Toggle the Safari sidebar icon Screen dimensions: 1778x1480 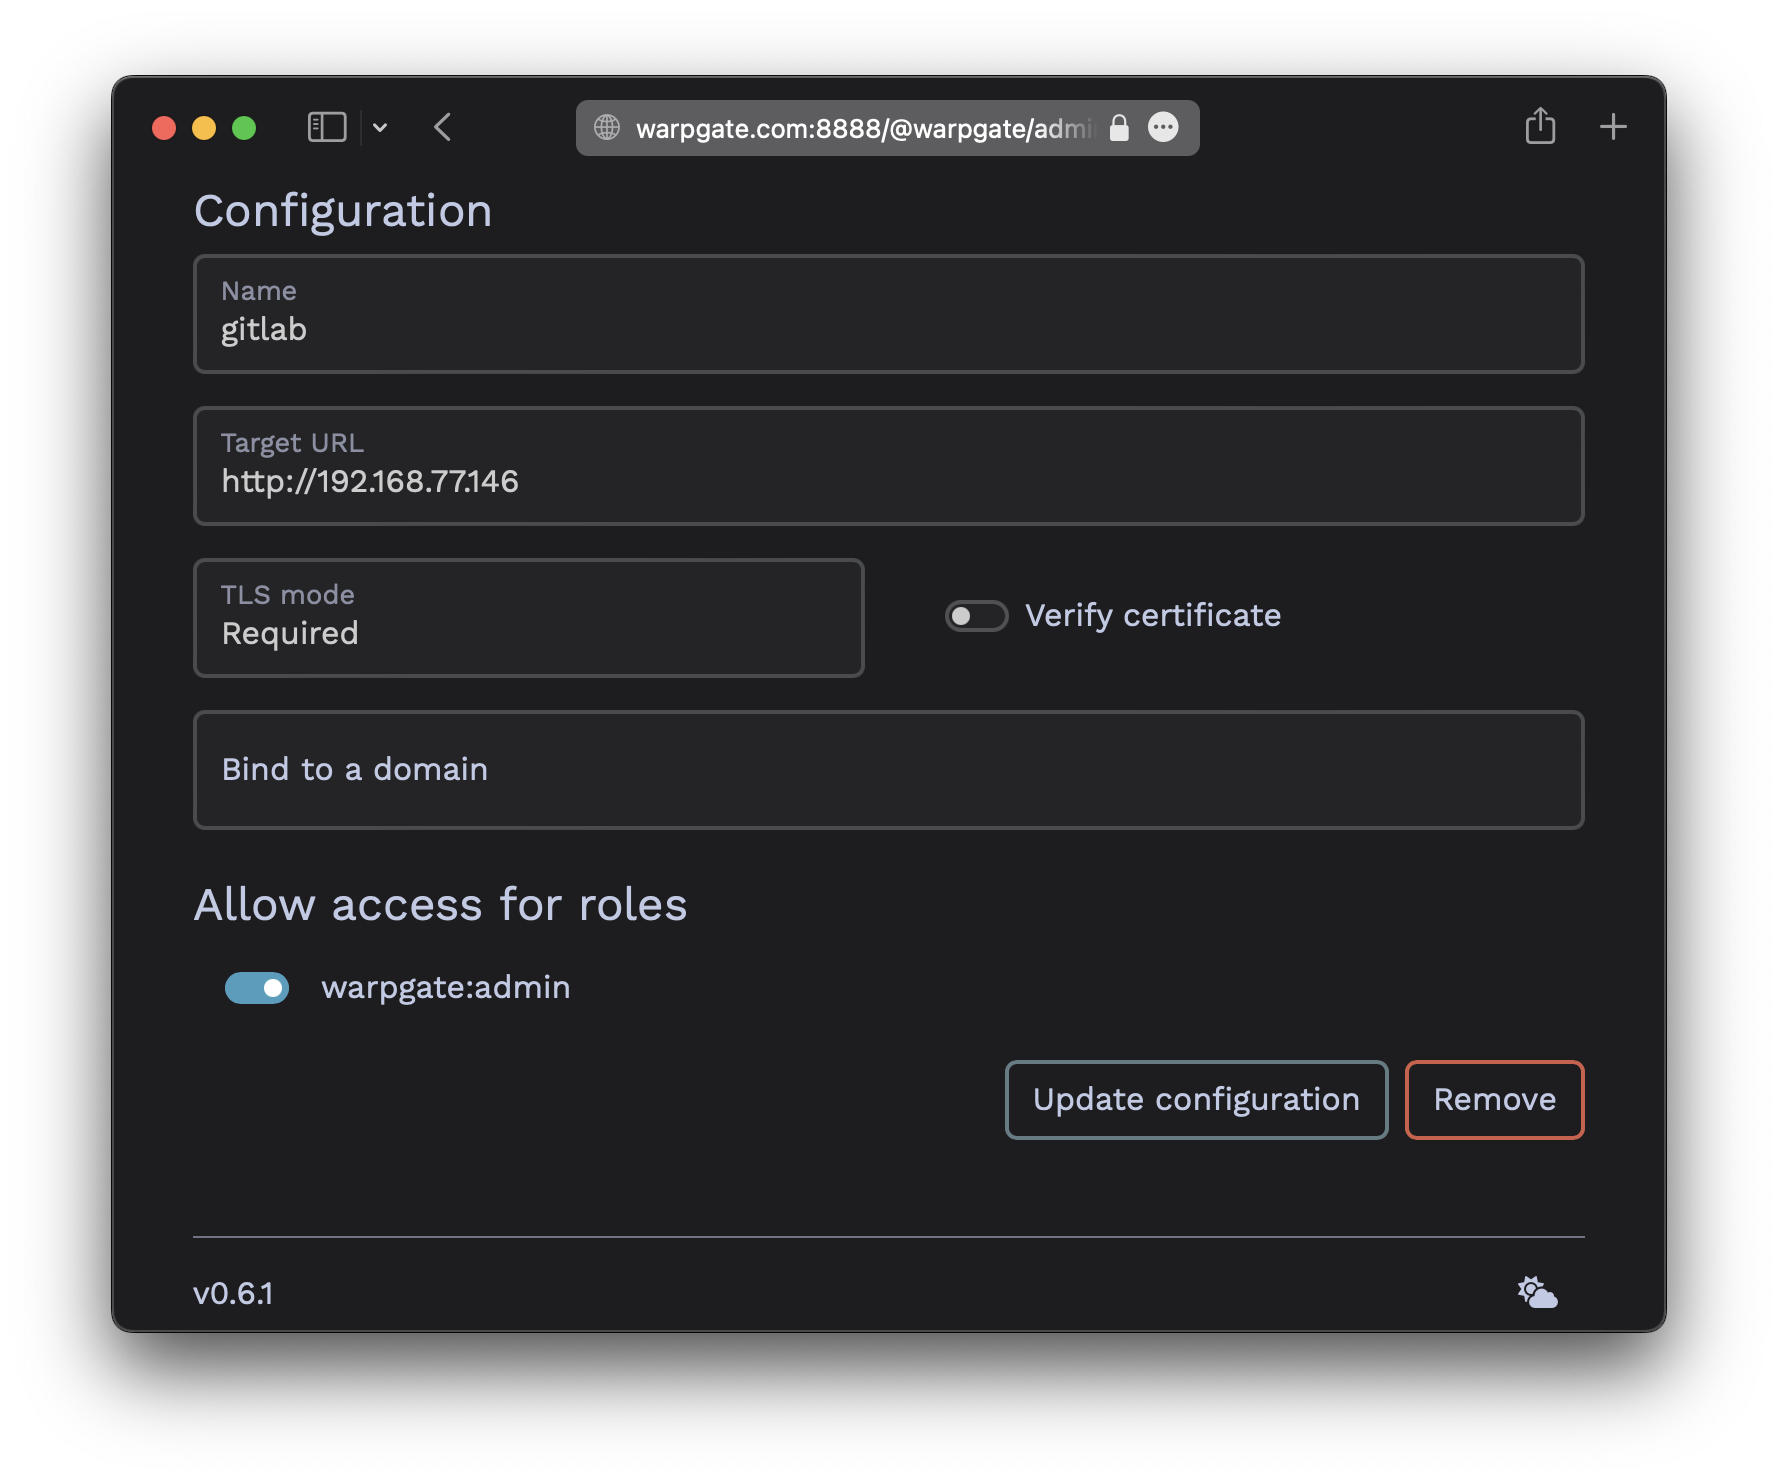pos(327,127)
